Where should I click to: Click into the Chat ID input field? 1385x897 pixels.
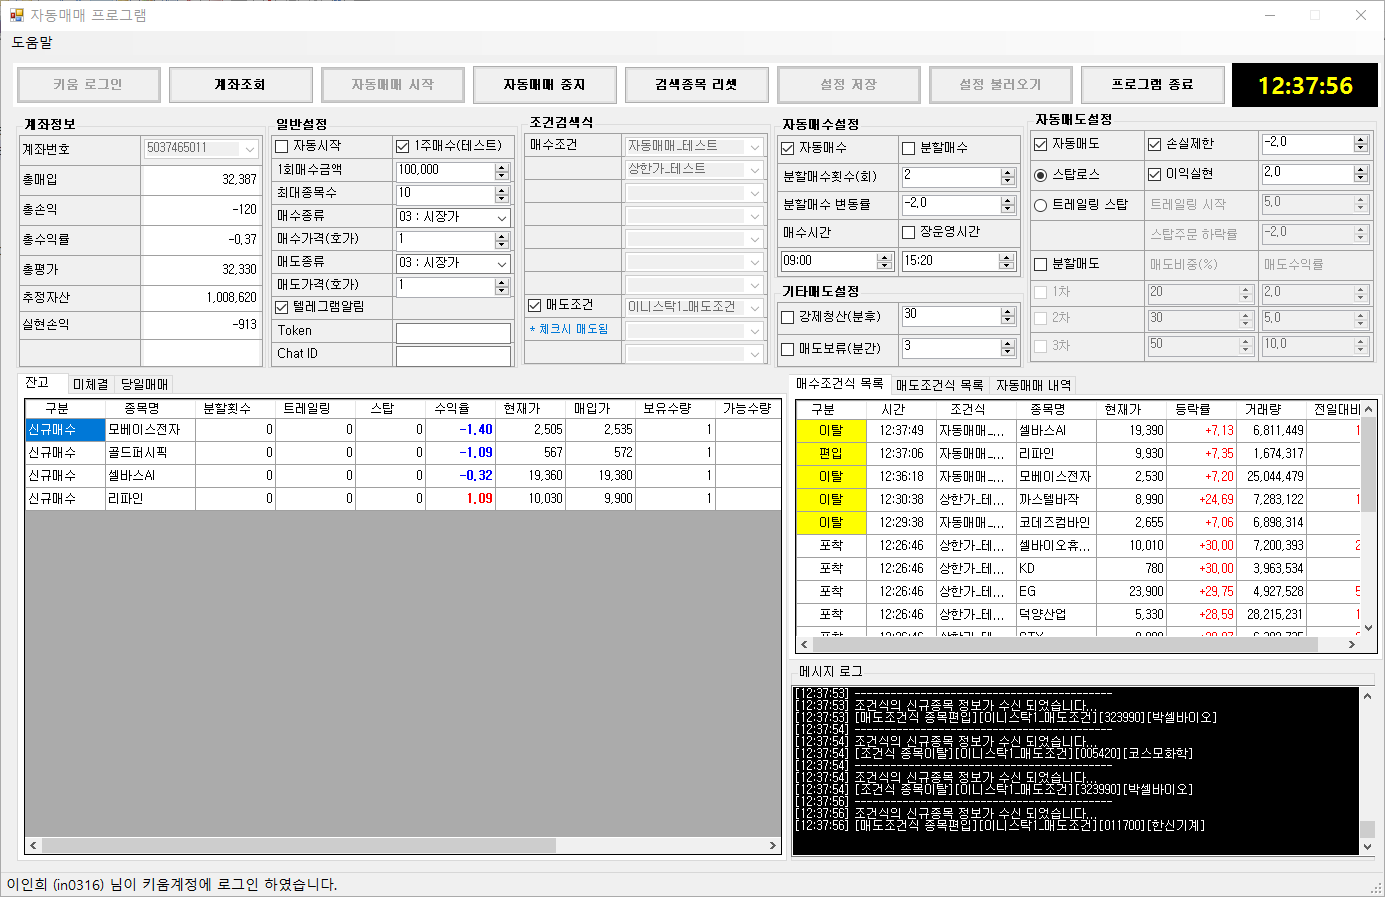pos(453,355)
